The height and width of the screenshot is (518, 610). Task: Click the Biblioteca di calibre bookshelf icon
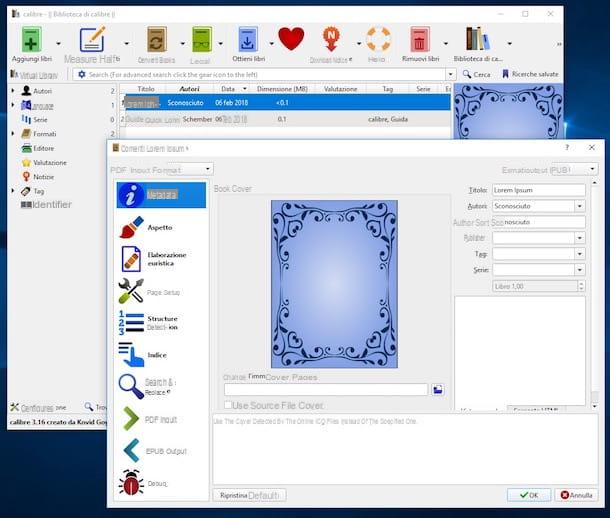(478, 39)
